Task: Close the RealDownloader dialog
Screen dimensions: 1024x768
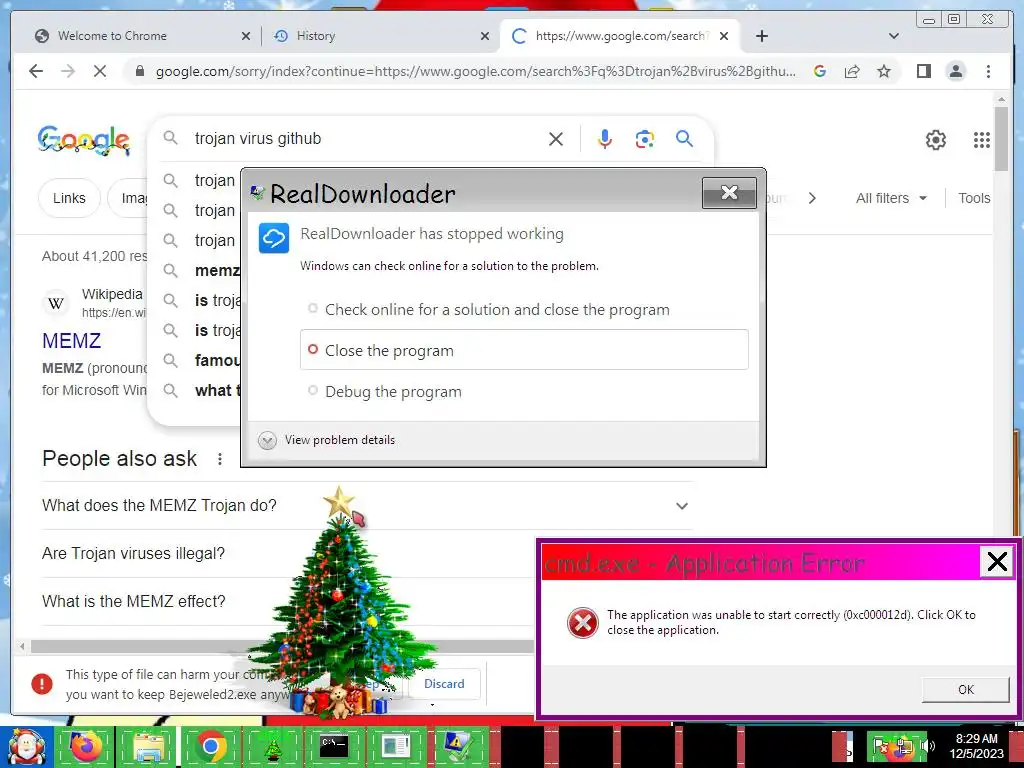Action: point(729,193)
